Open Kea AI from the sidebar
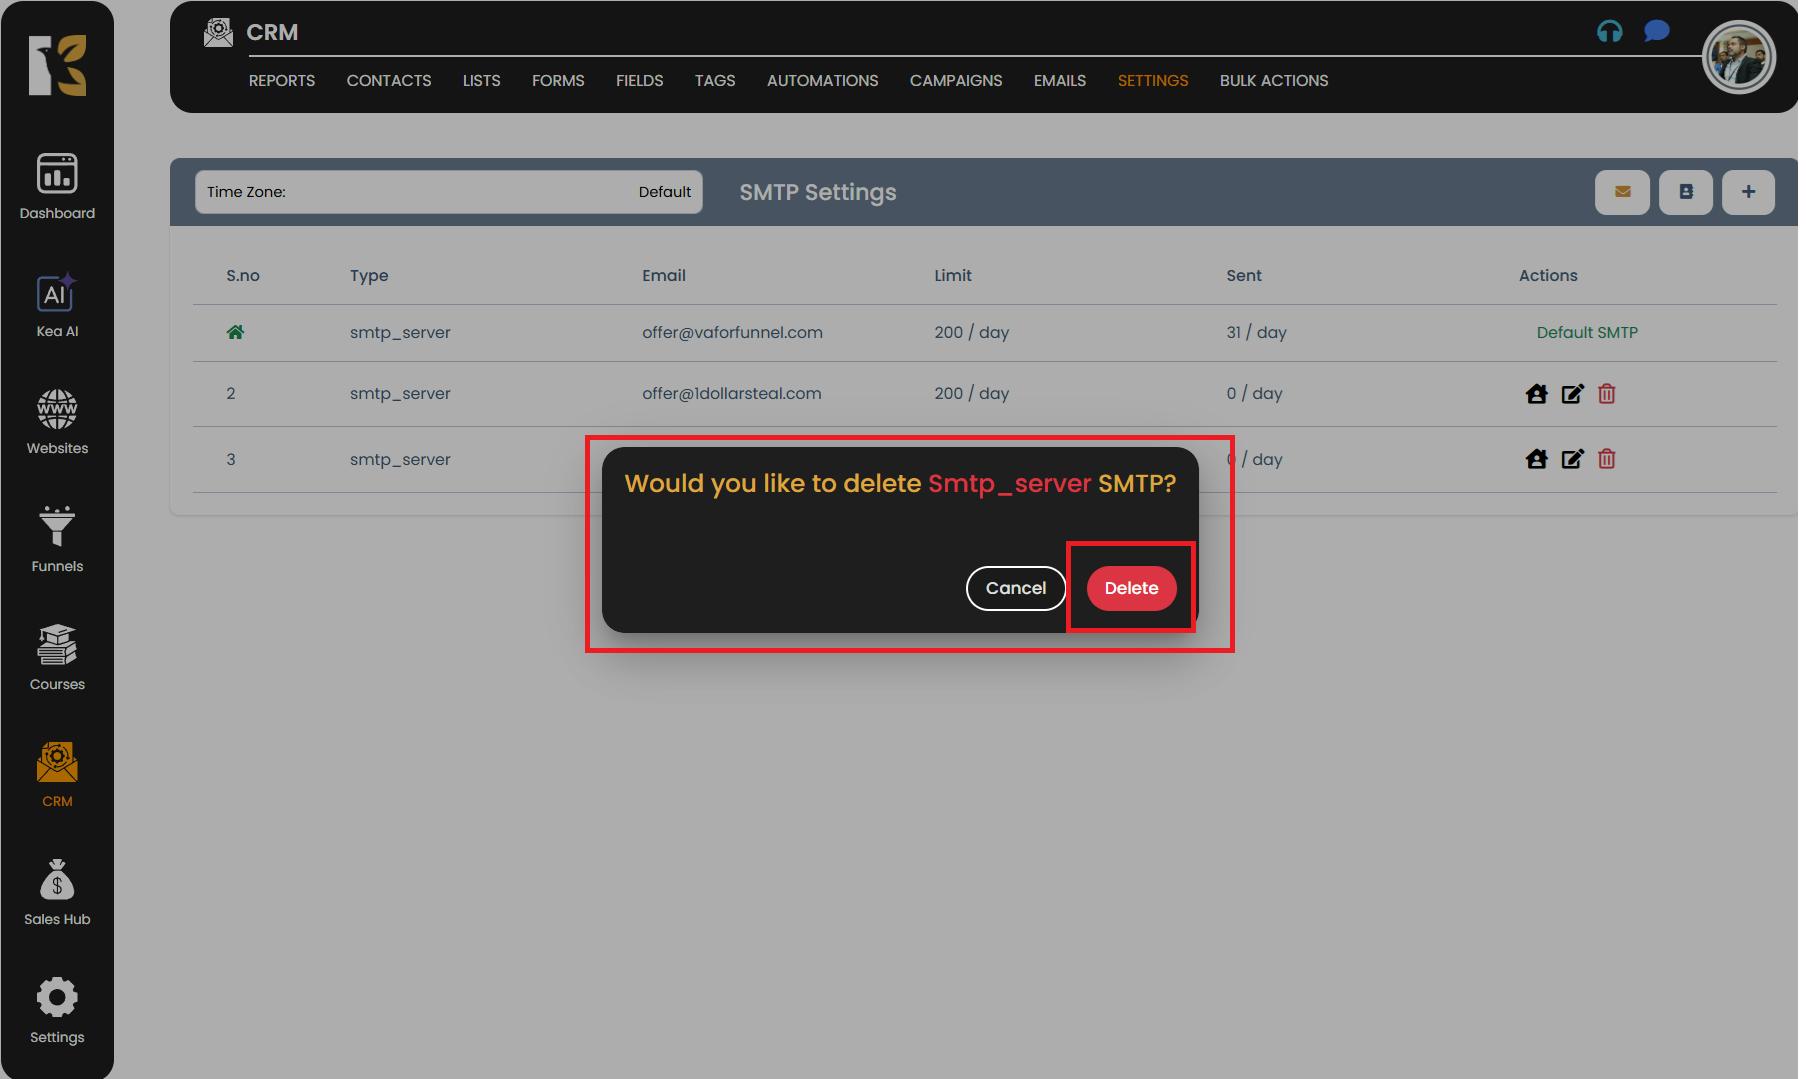Screen dimensions: 1817x1079 click(x=57, y=306)
